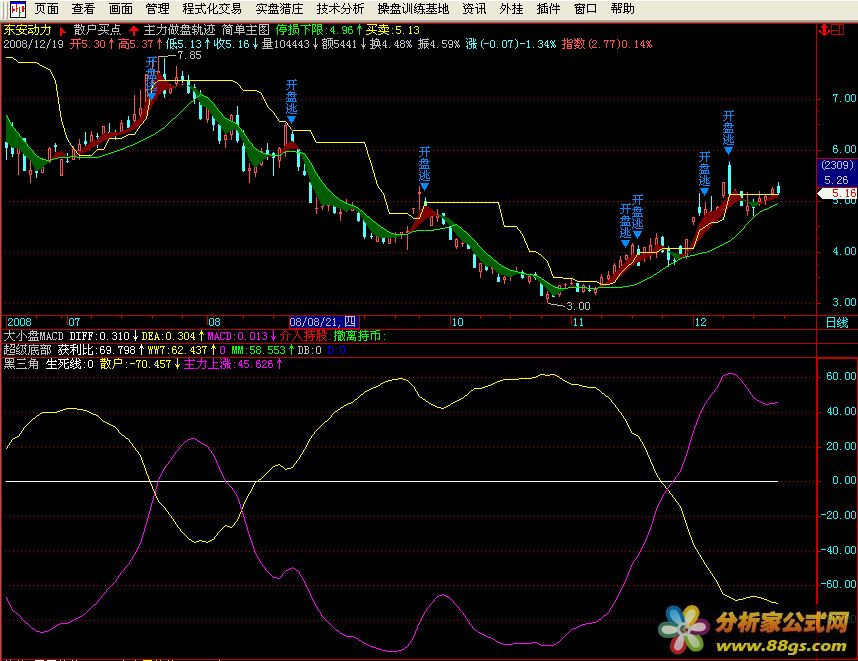Click the 主力上涨:45.626 value
858x661 pixels.
click(228, 364)
